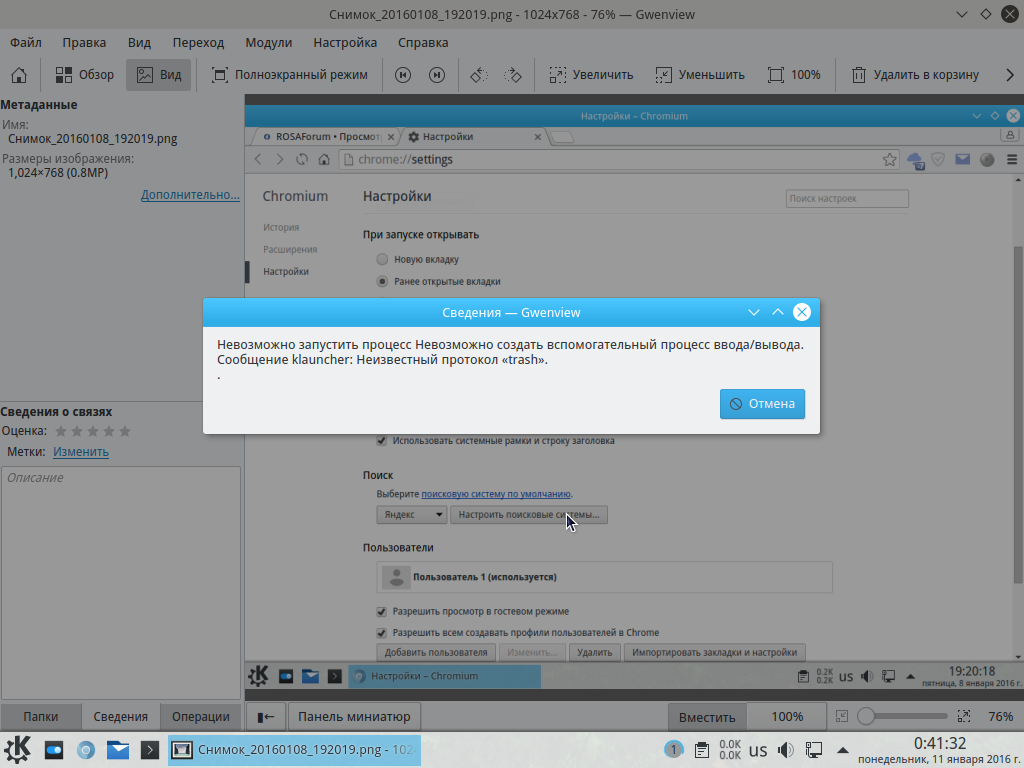Minimize the main Gwenview window
The width and height of the screenshot is (1024, 768).
coord(962,14)
